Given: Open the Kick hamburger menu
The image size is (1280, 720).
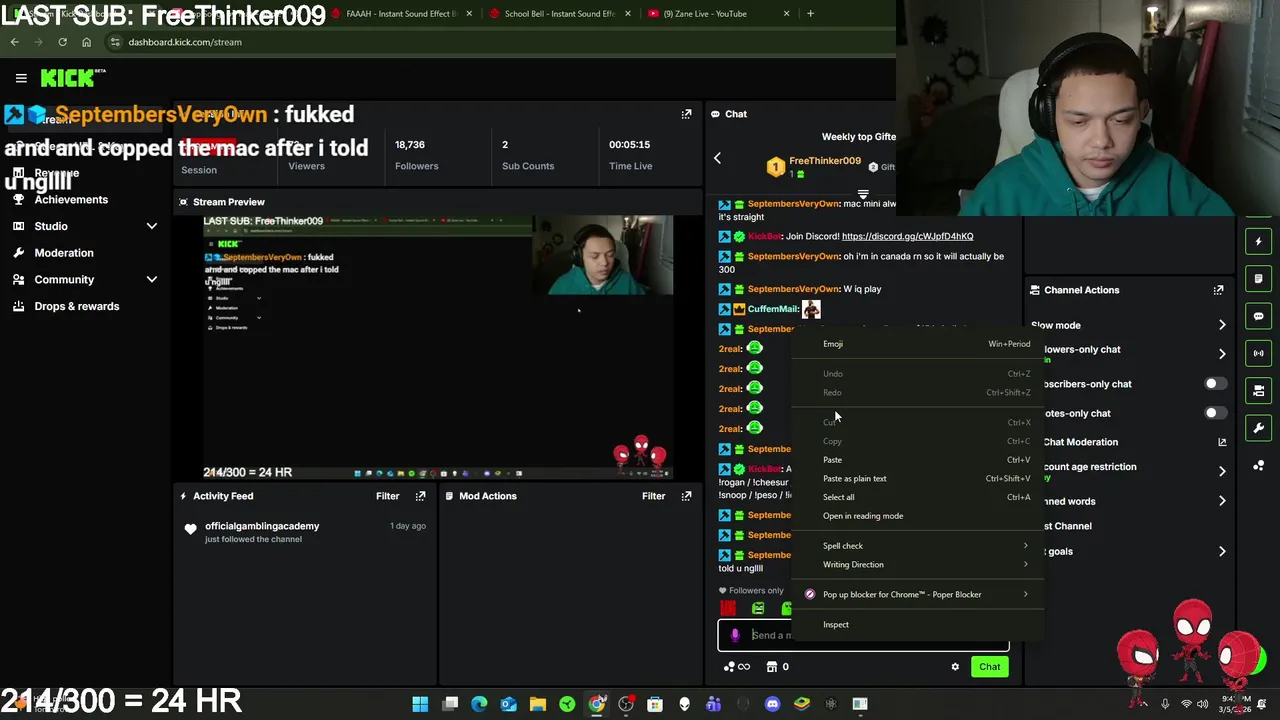Looking at the screenshot, I should 21,78.
